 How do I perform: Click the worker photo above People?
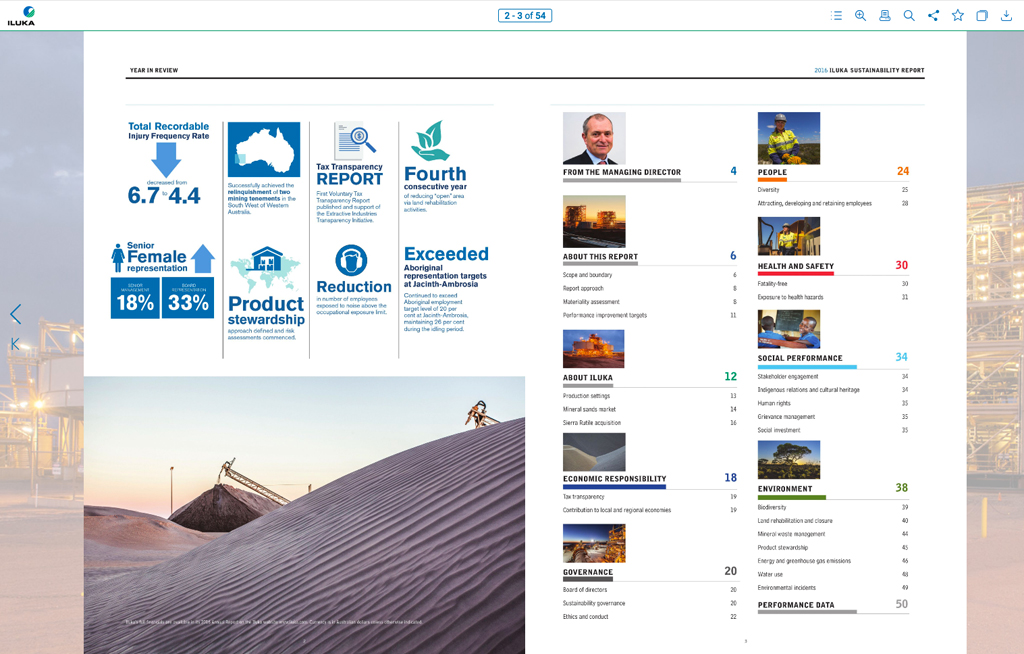pyautogui.click(x=789, y=138)
